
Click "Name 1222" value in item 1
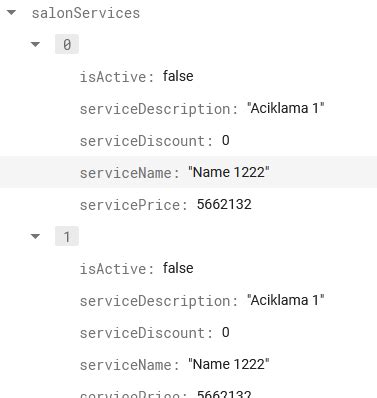[x=229, y=364]
